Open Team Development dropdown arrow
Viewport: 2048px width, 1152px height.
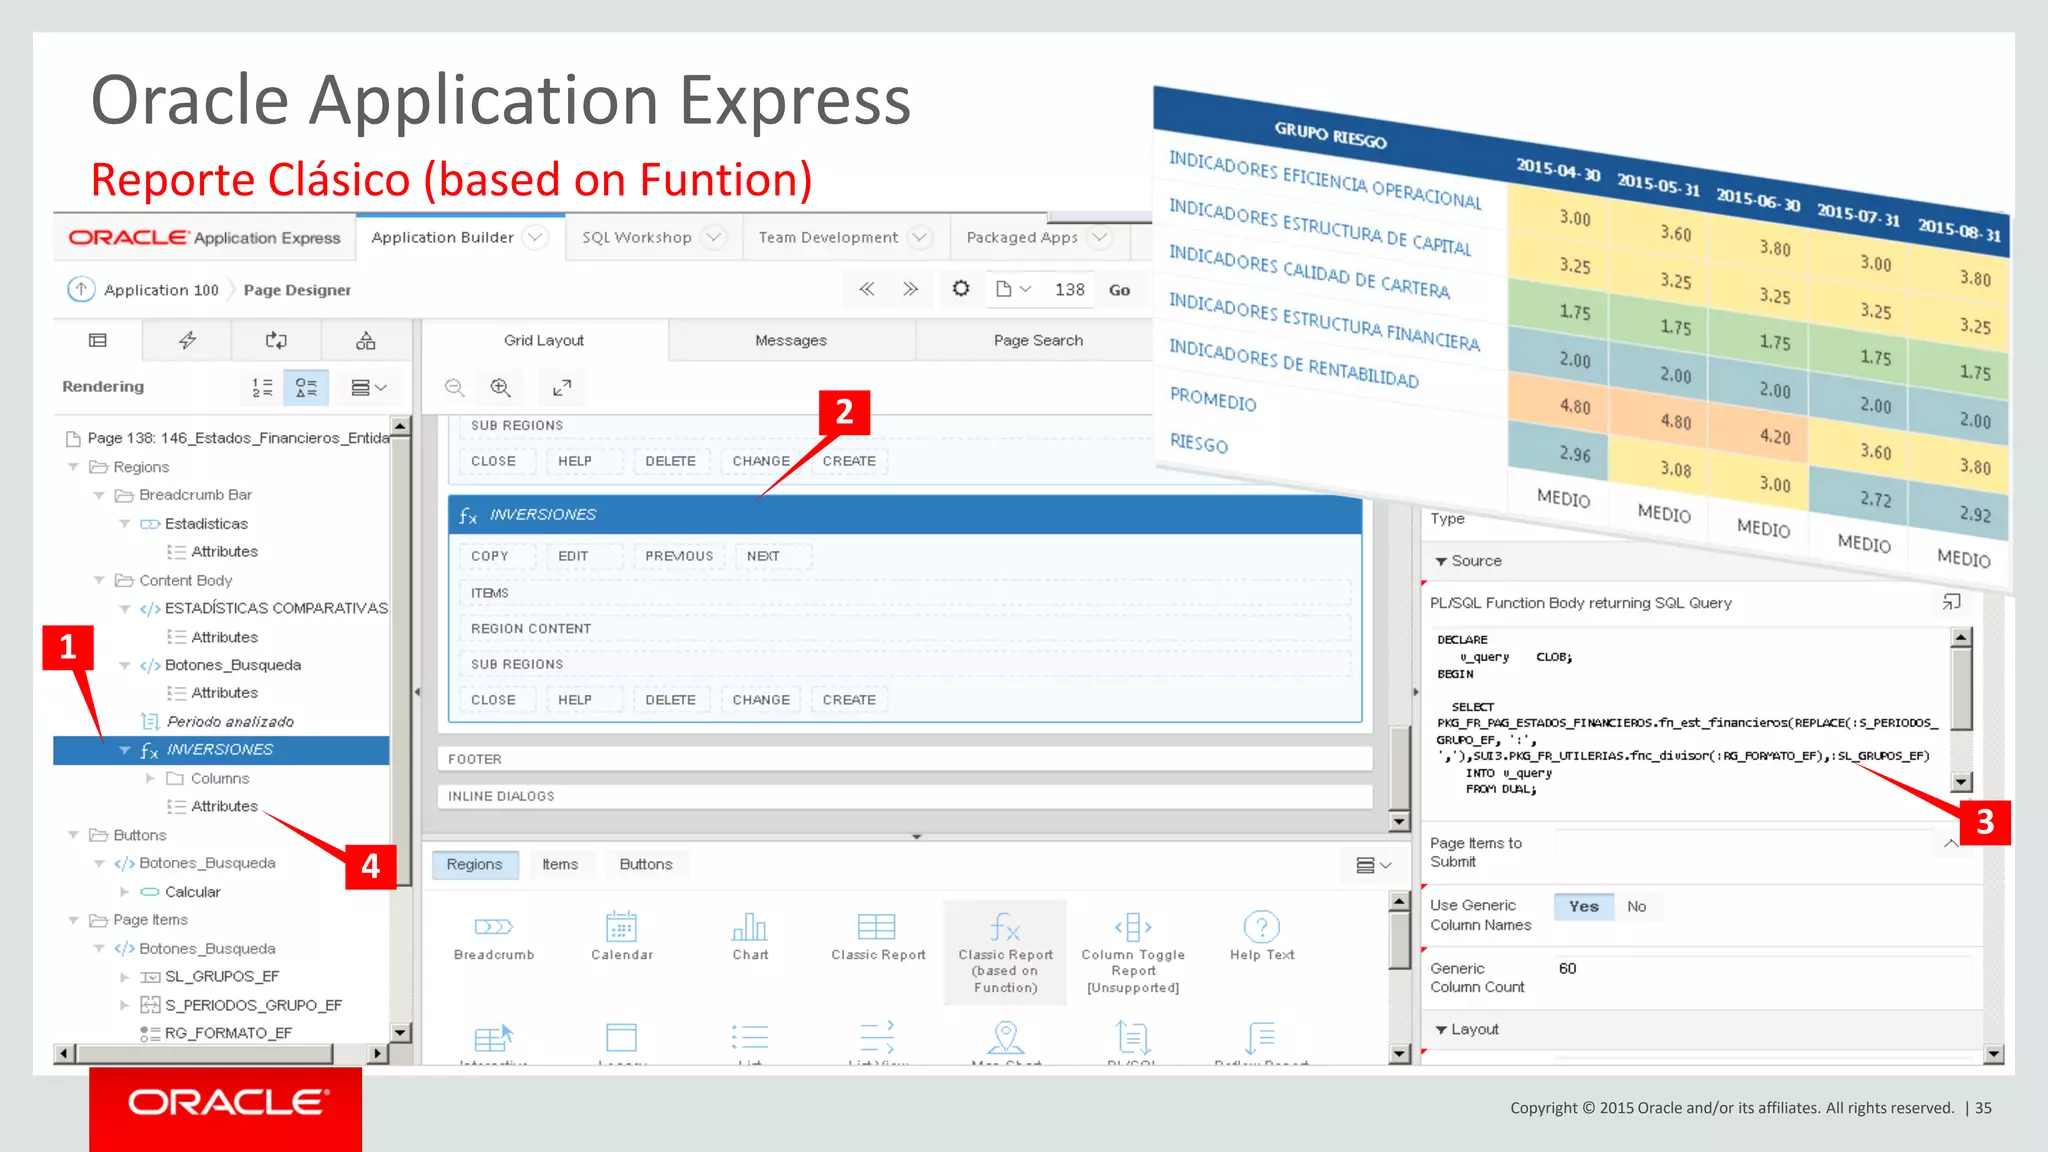coord(919,237)
